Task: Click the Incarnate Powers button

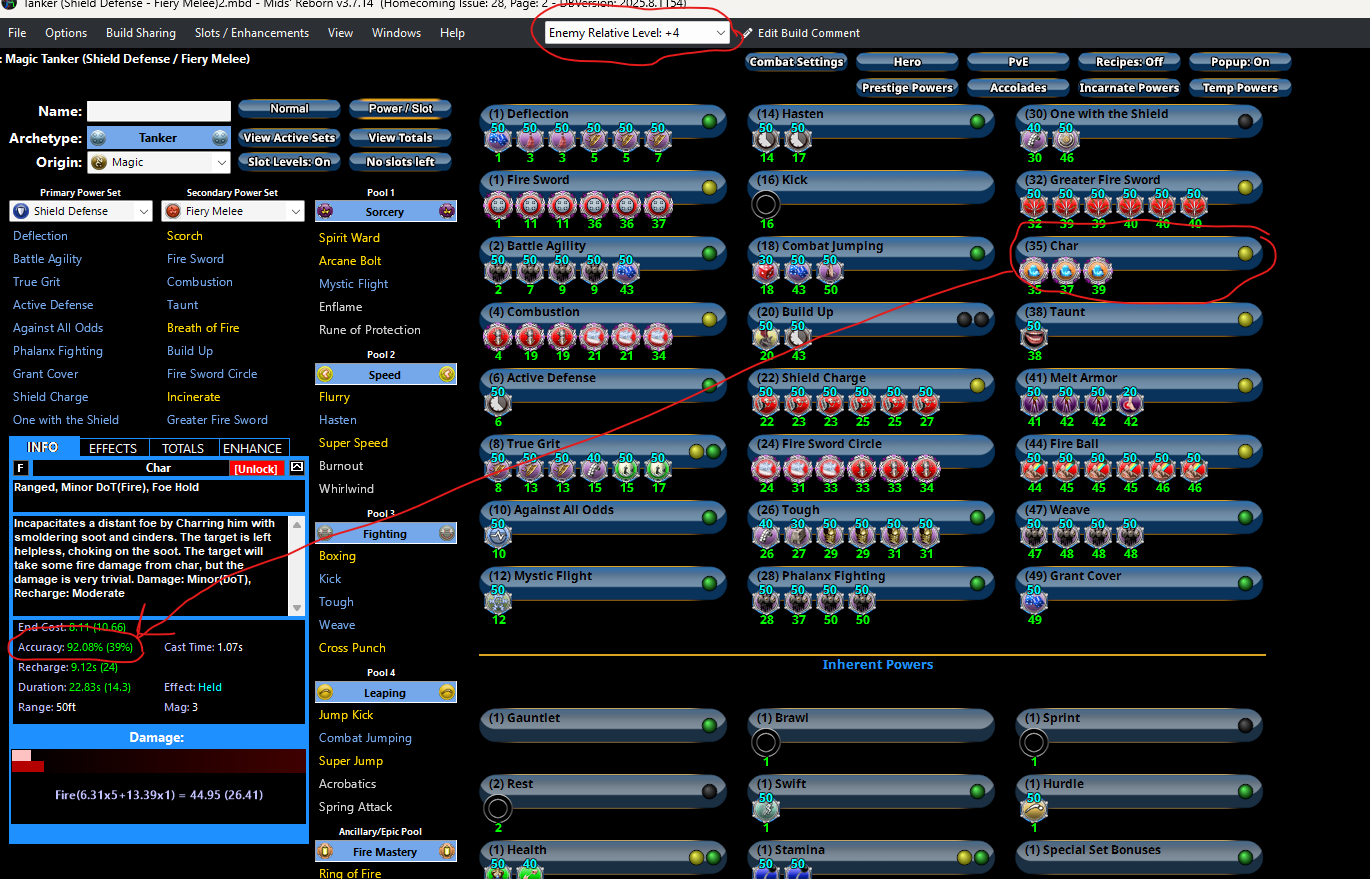Action: [x=1129, y=88]
